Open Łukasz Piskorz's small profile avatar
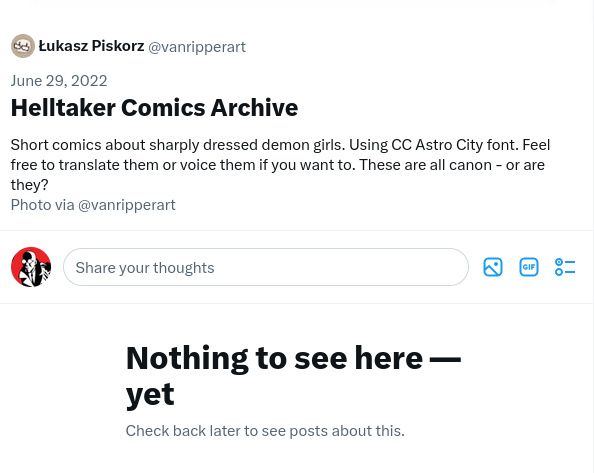 click(x=23, y=46)
